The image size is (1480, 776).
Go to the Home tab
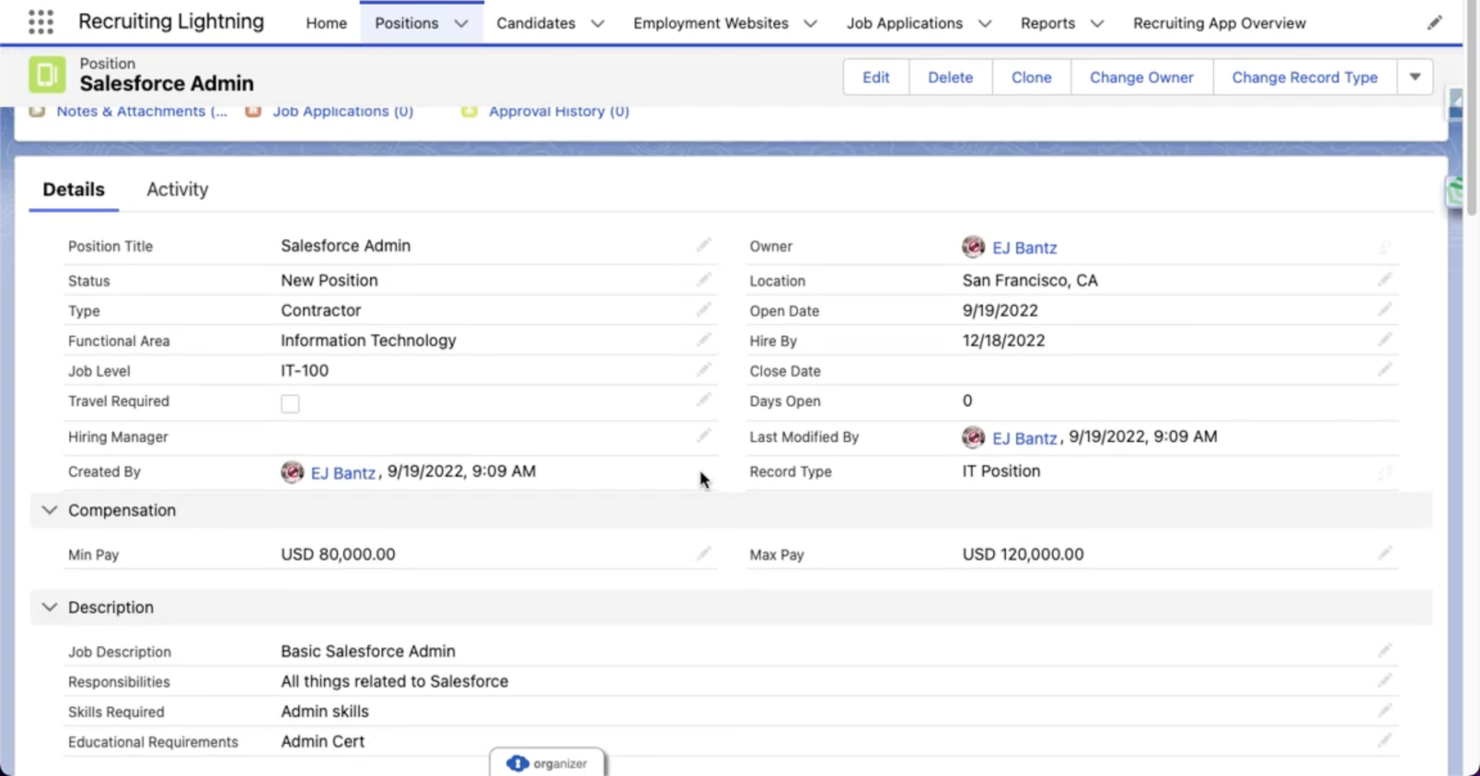(x=326, y=23)
